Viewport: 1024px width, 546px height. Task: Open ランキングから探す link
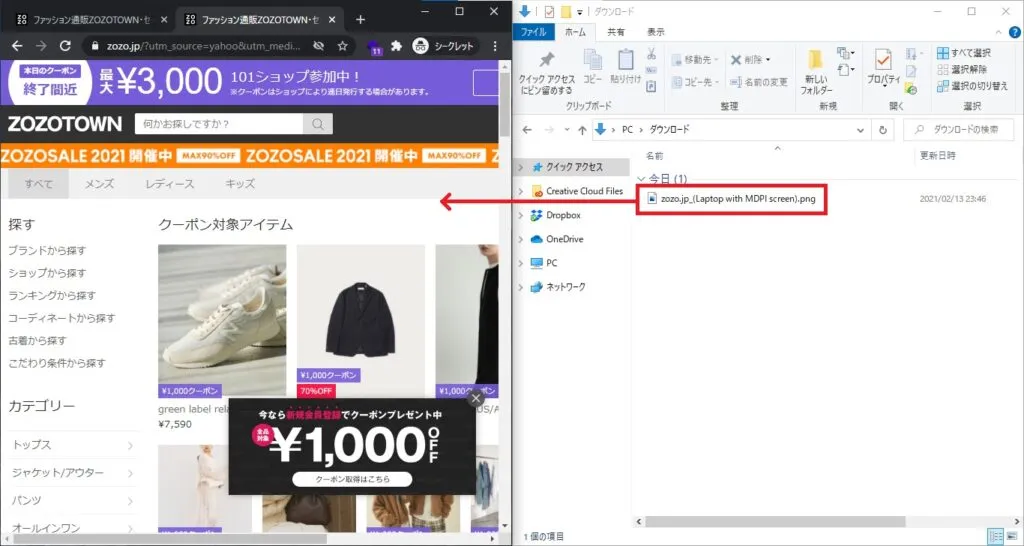click(52, 296)
